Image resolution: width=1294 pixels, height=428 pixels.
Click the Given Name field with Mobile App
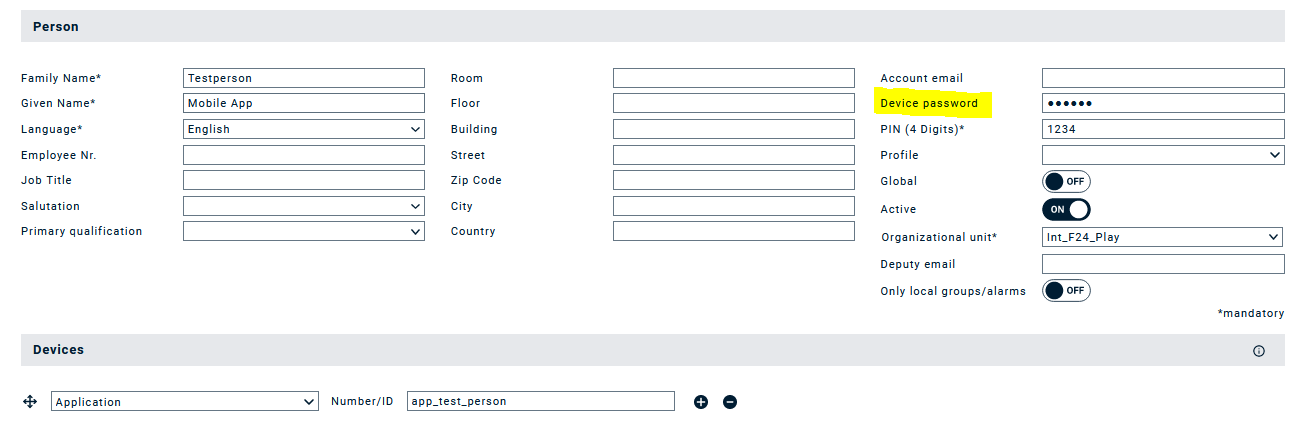click(x=304, y=103)
